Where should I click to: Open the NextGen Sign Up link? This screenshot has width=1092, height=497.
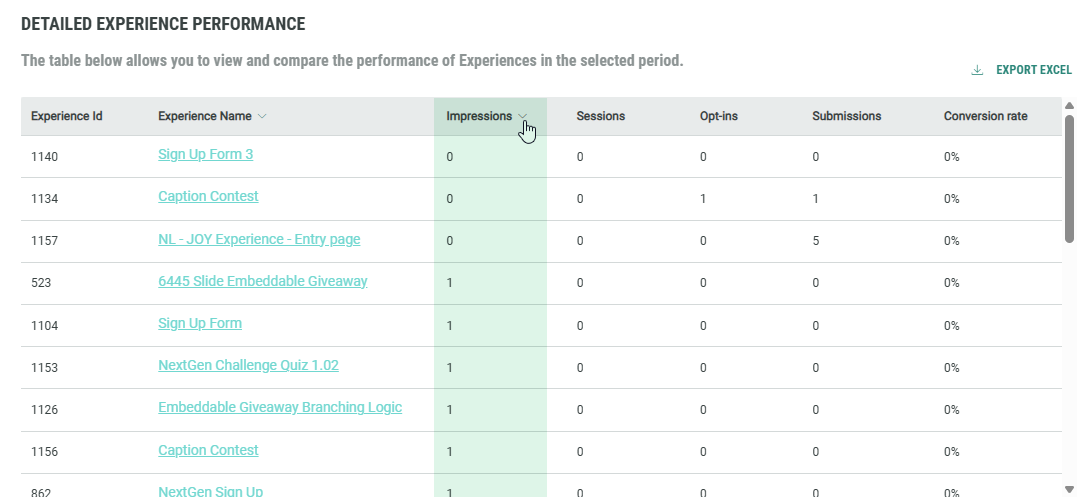[210, 490]
